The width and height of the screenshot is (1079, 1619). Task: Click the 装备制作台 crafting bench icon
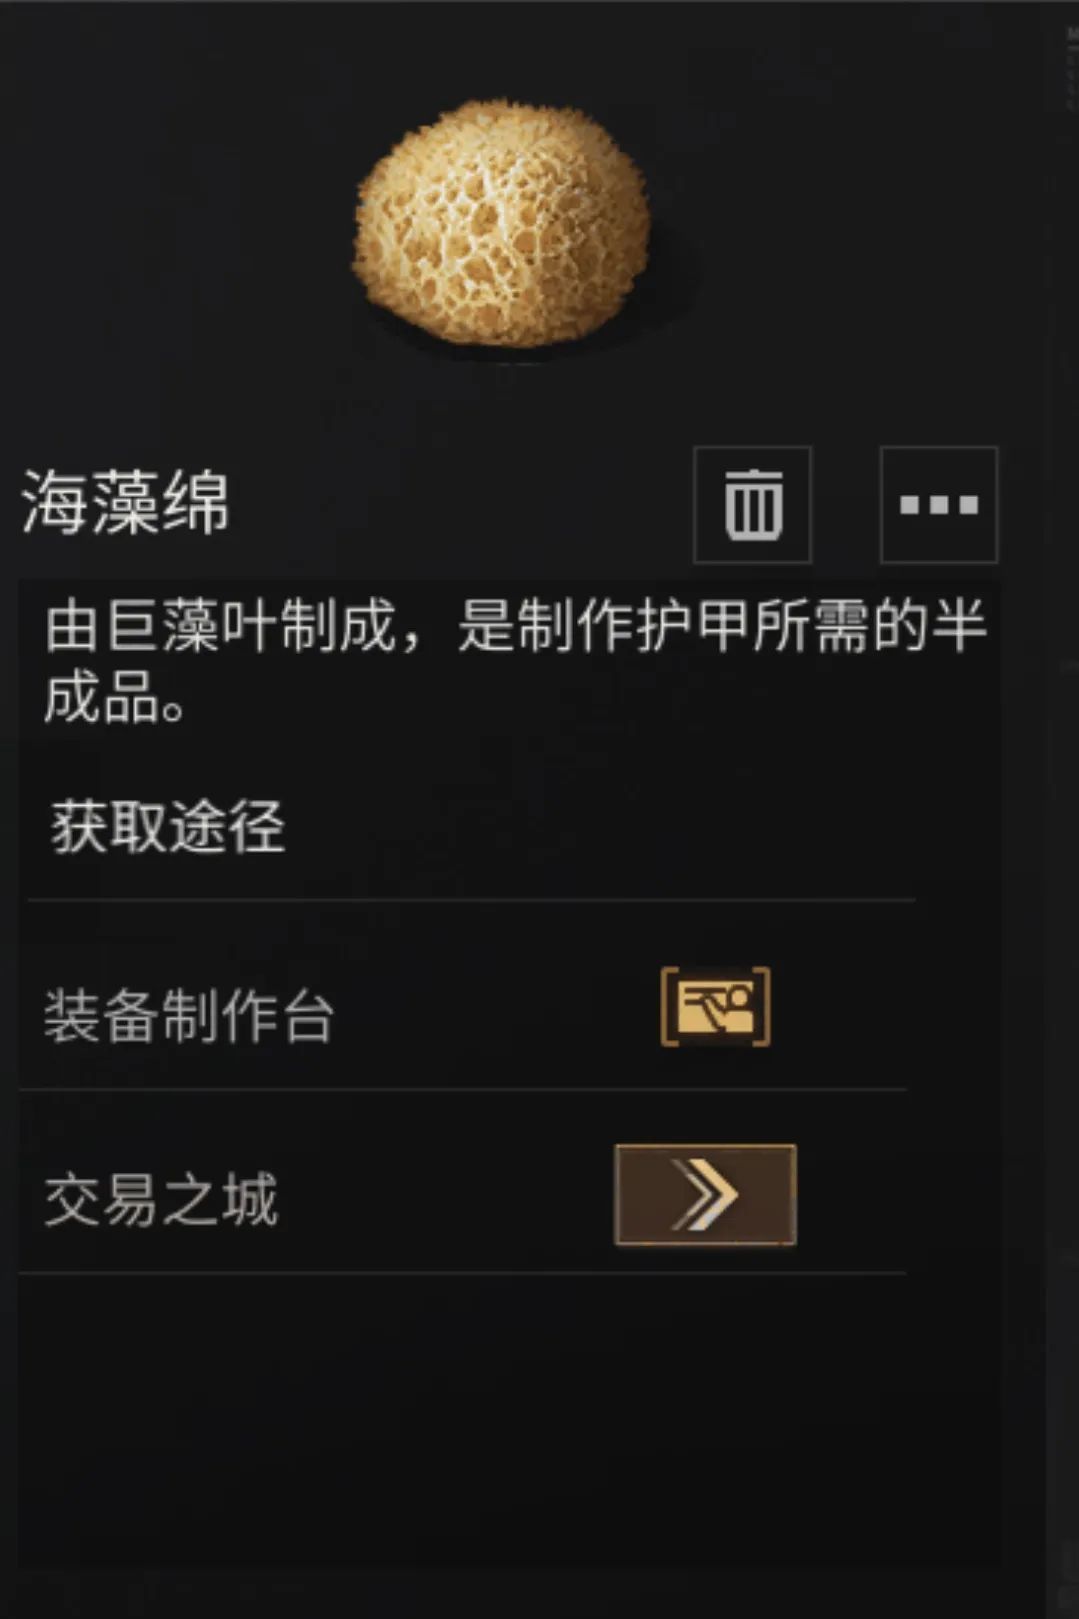click(x=715, y=1007)
